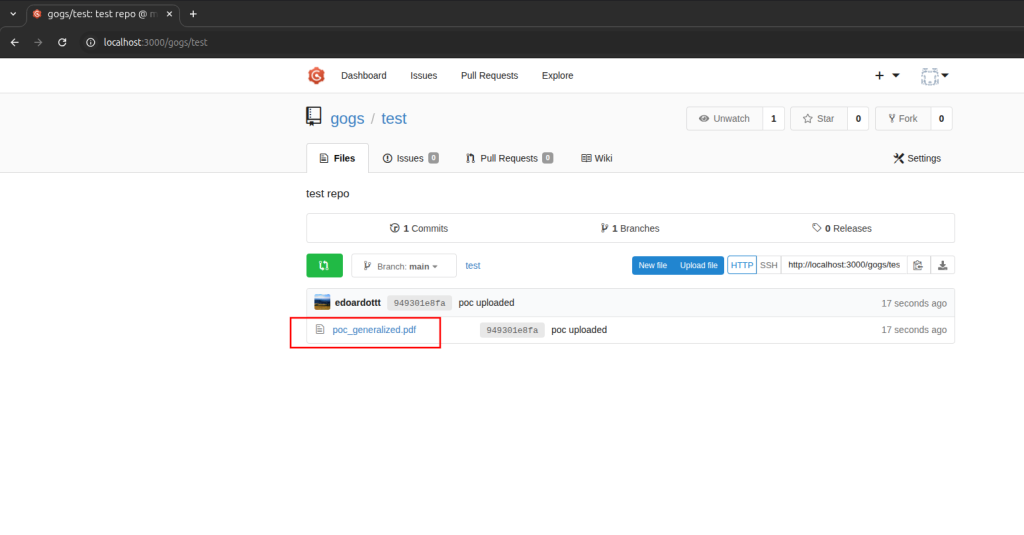Click the site info icon in address bar
Image resolution: width=1024 pixels, height=535 pixels.
(91, 42)
